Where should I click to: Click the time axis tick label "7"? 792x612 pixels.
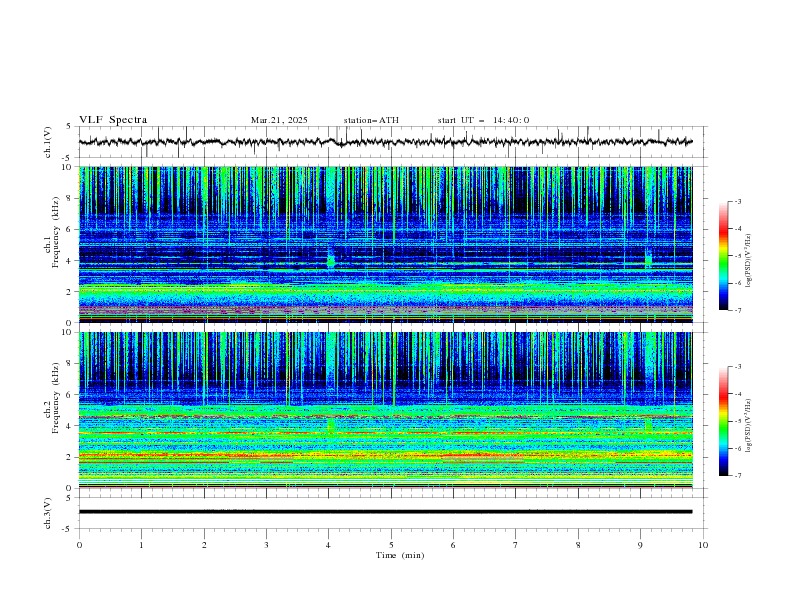click(516, 545)
